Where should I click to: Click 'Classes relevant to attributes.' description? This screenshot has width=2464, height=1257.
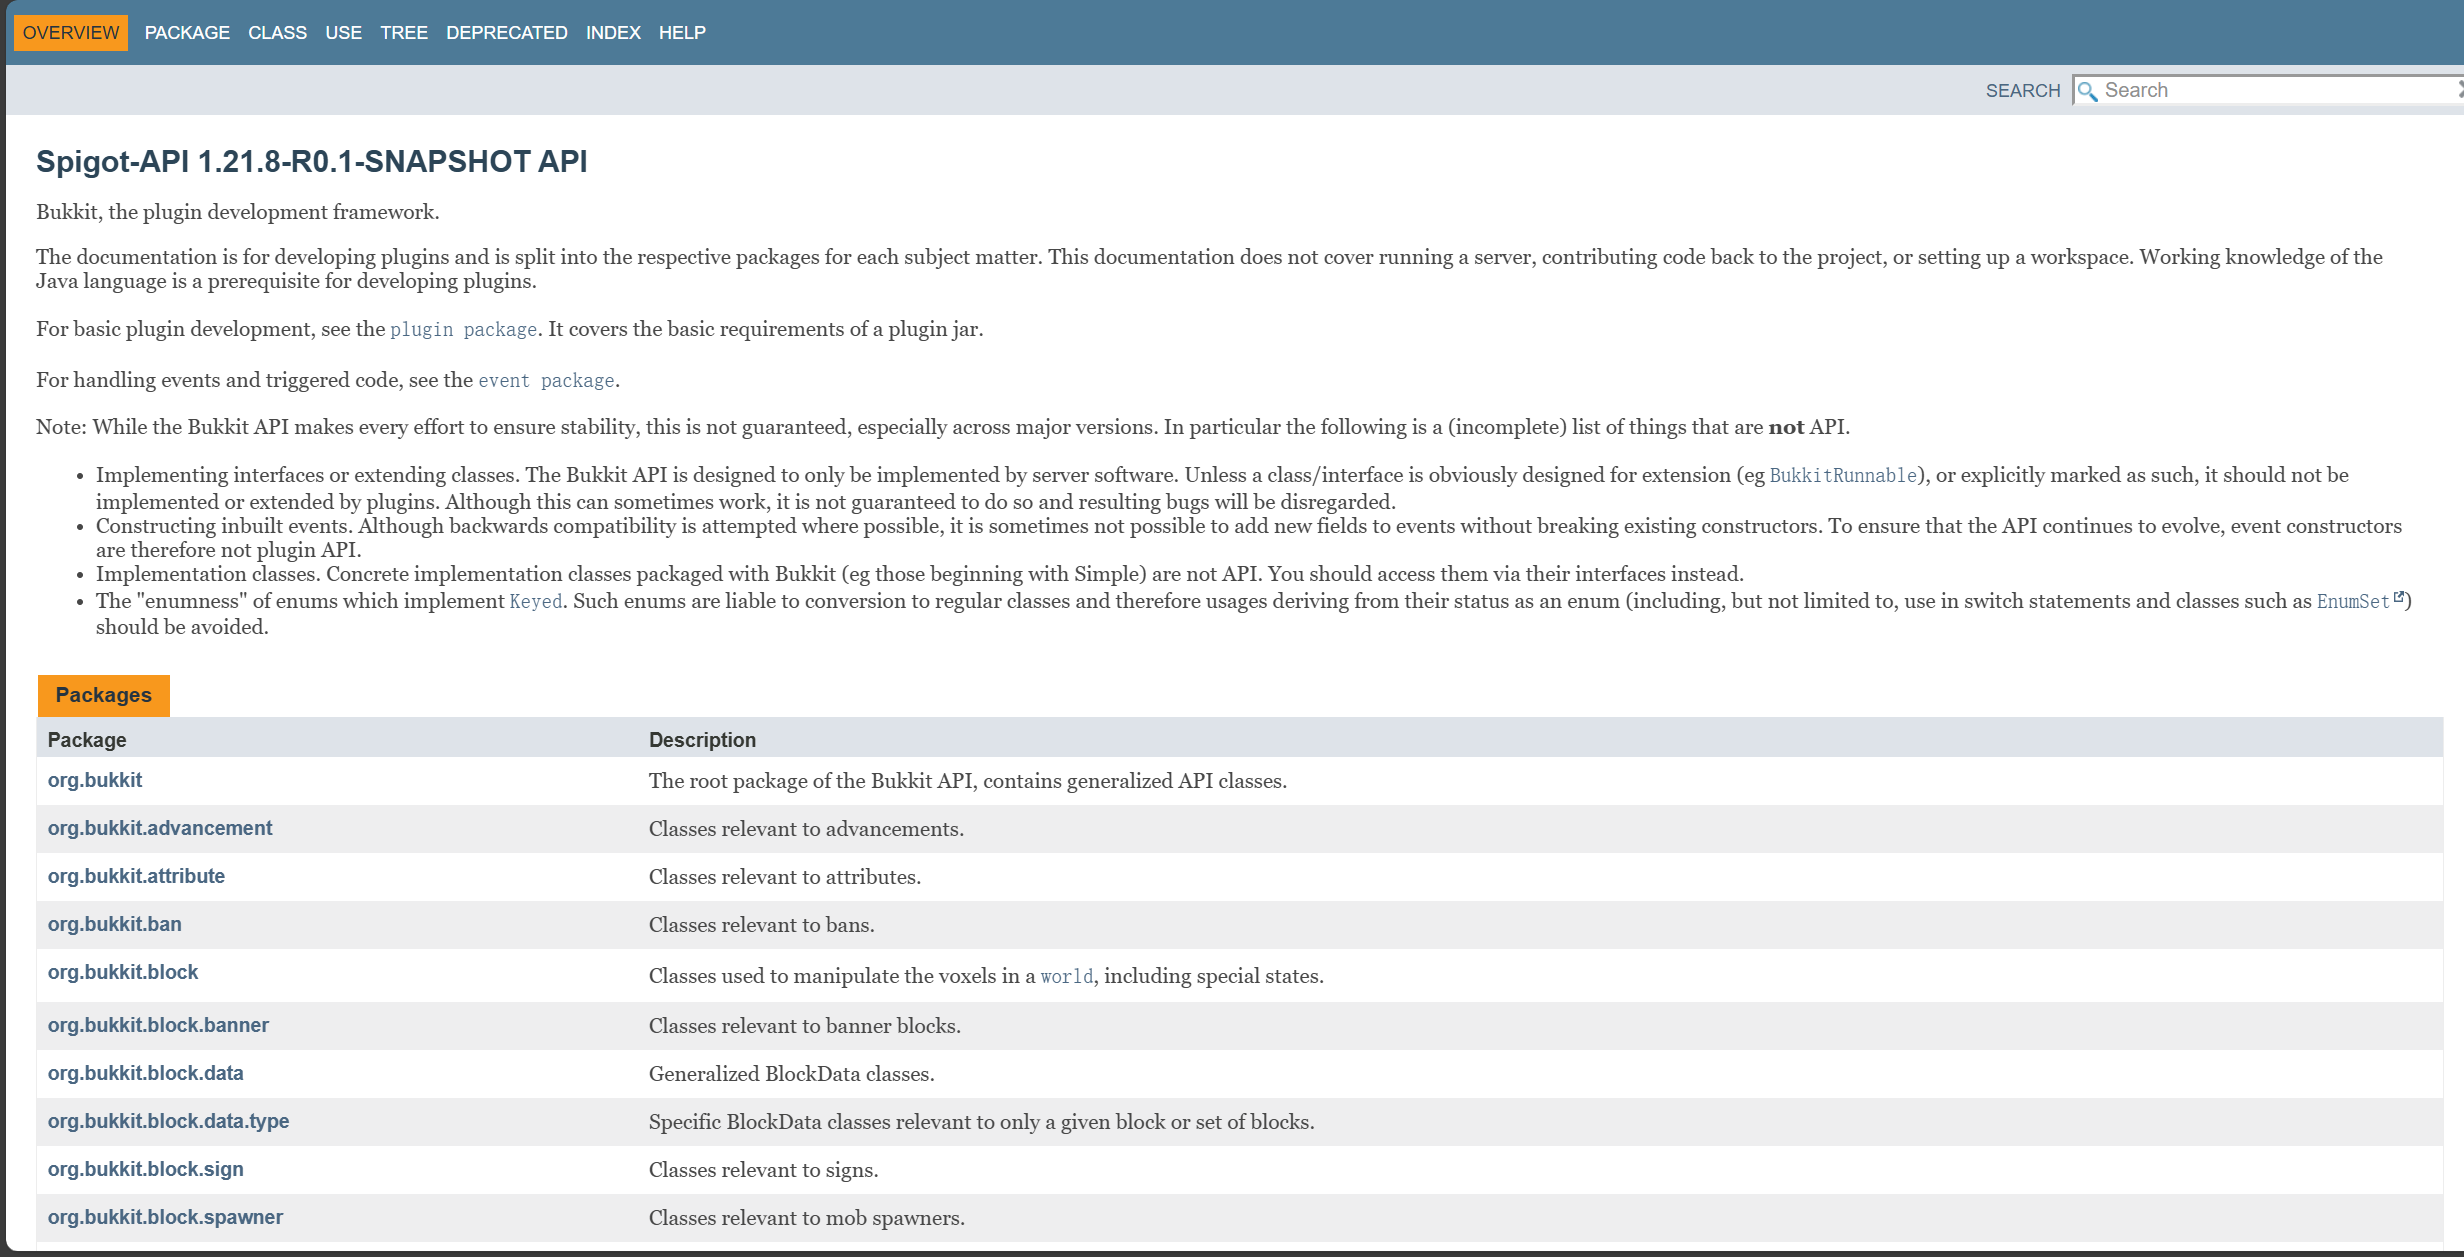(x=785, y=877)
